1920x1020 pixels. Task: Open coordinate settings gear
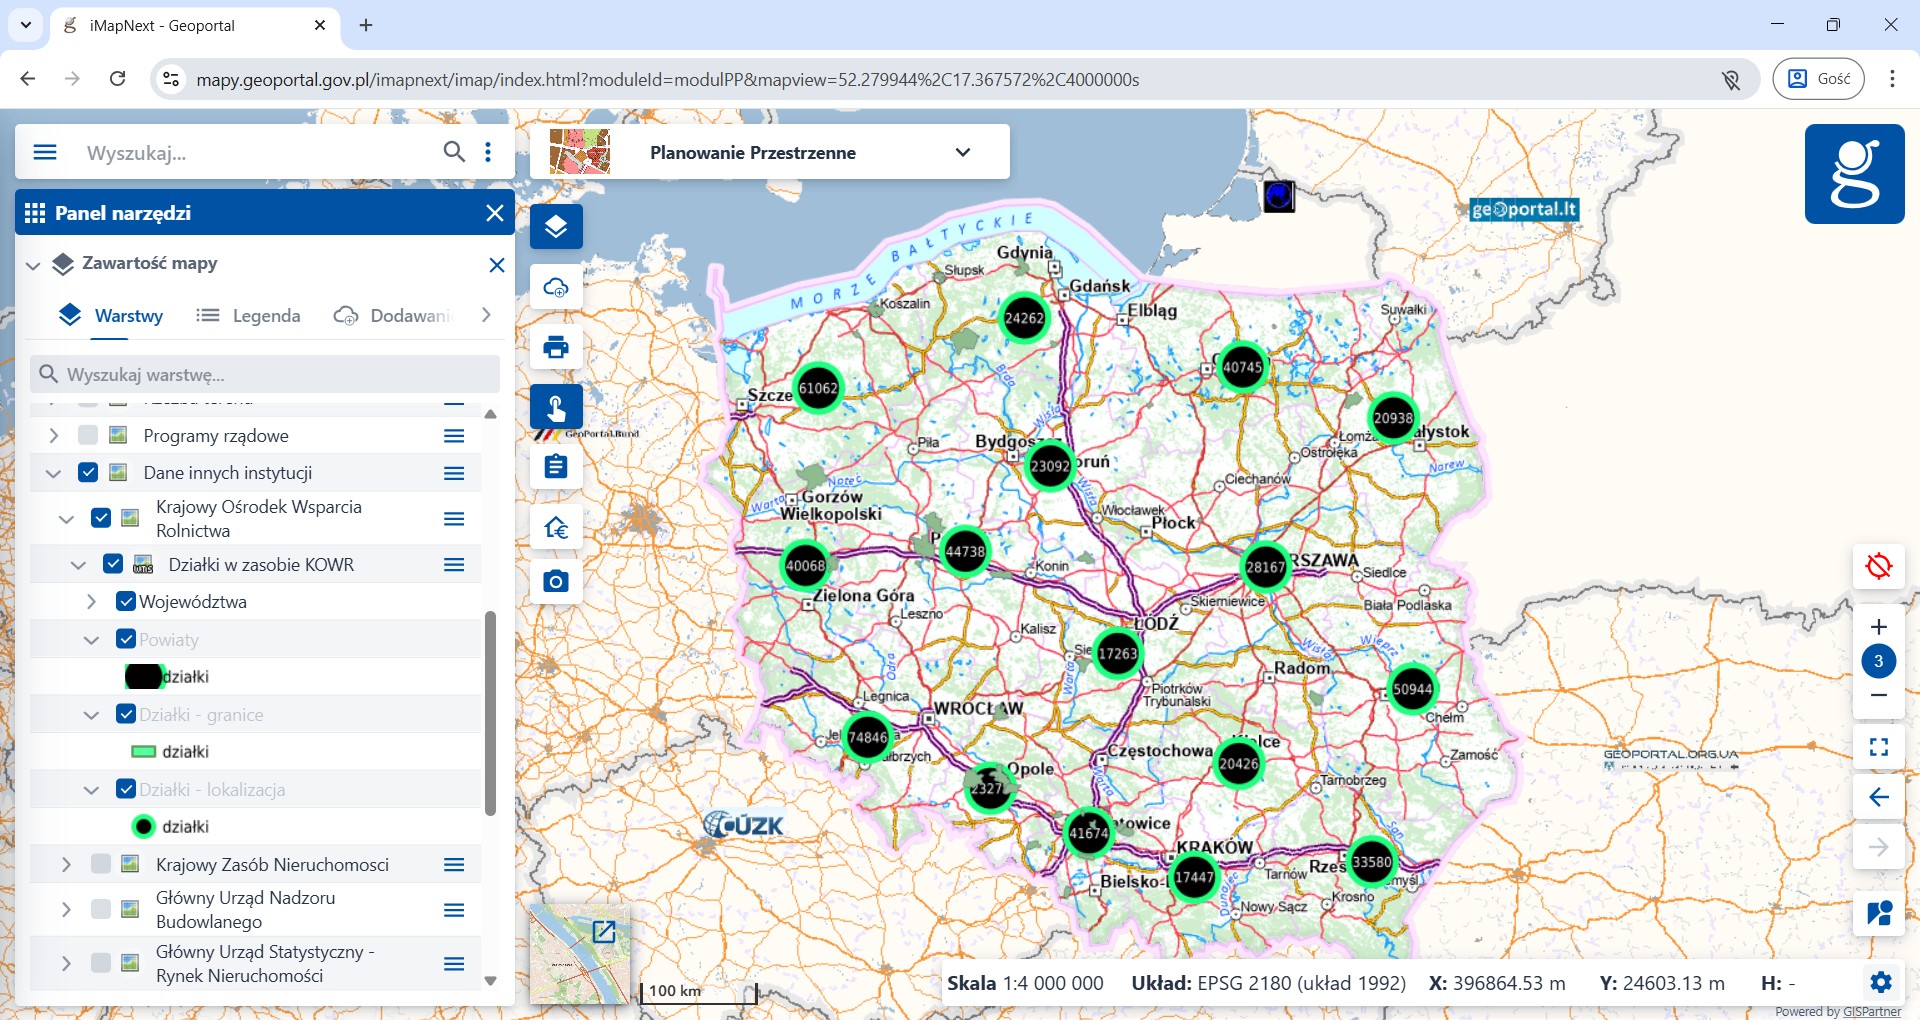tap(1880, 982)
